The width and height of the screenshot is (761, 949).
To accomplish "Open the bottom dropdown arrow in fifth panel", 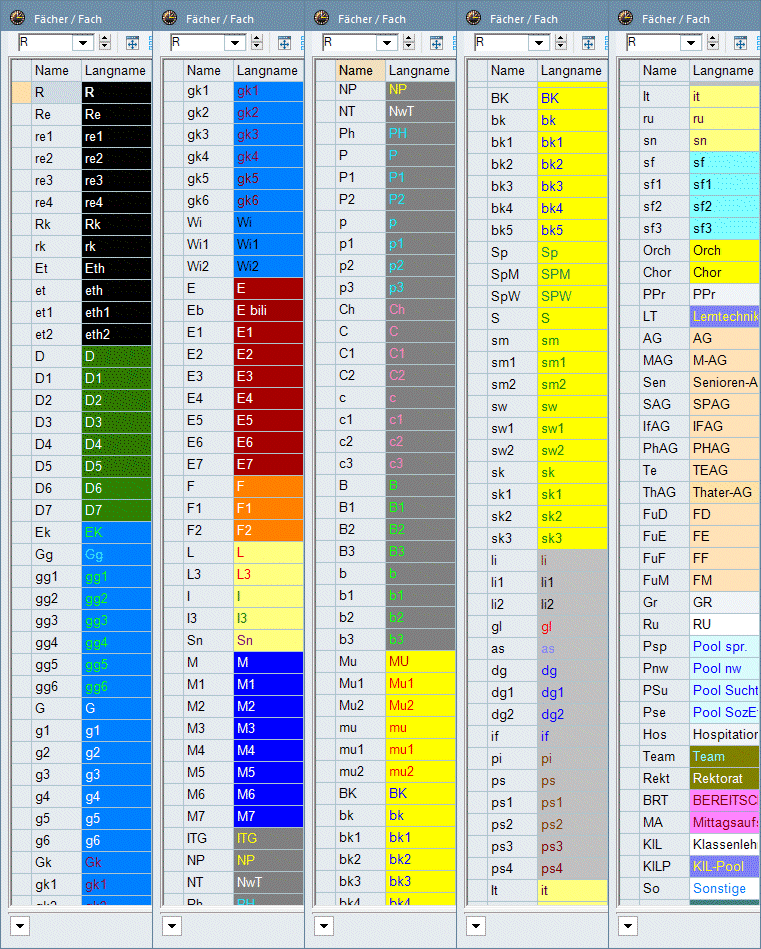I will pyautogui.click(x=627, y=925).
